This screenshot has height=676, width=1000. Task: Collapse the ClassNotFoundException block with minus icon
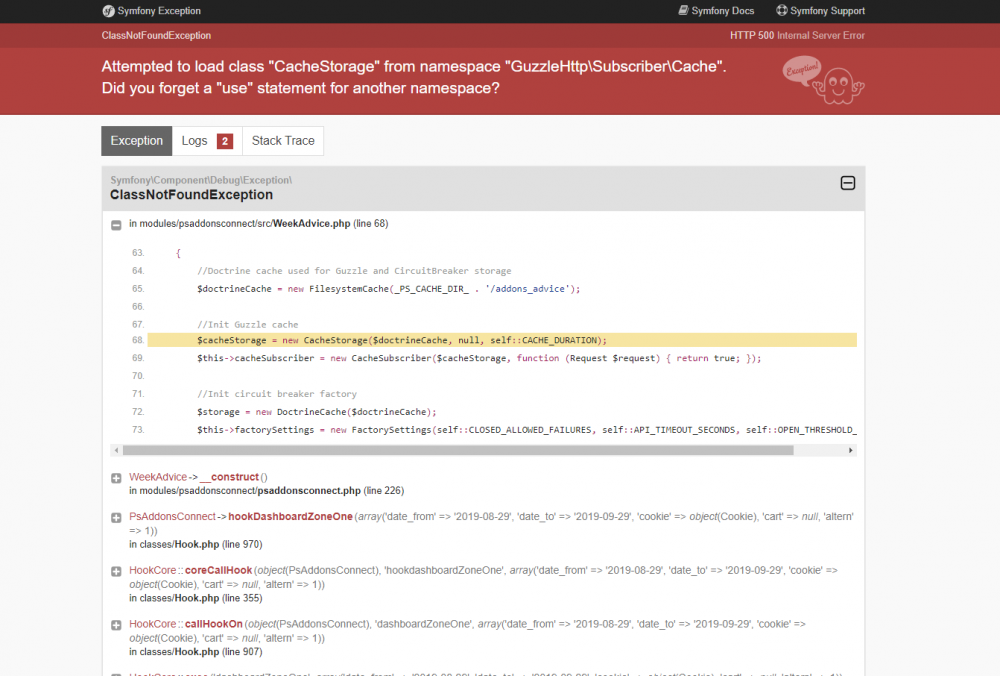pos(848,183)
